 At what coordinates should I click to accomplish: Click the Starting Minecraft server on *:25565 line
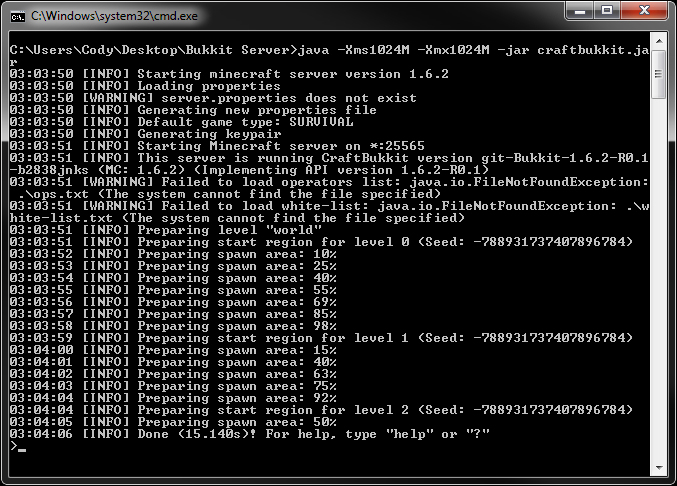[x=217, y=146]
